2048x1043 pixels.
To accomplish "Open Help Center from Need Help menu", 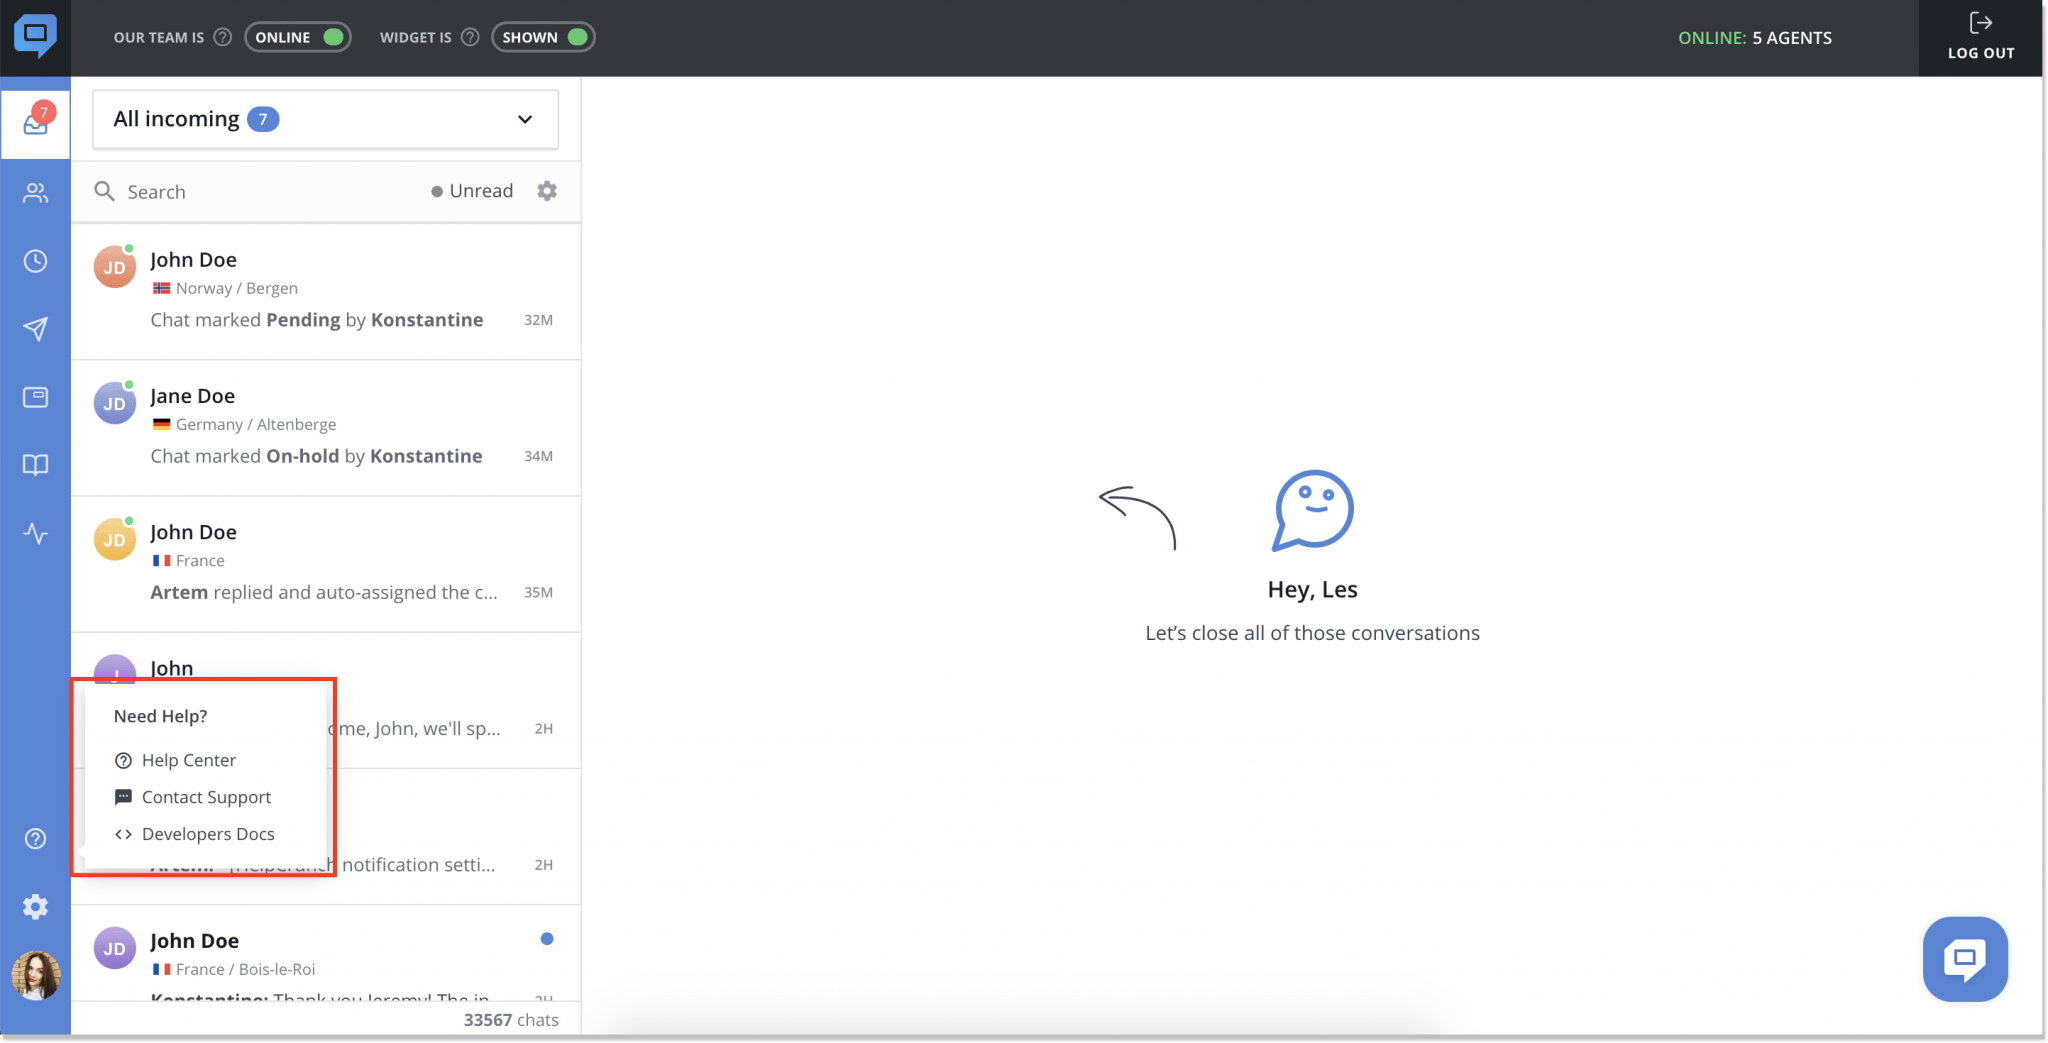I will click(x=189, y=760).
